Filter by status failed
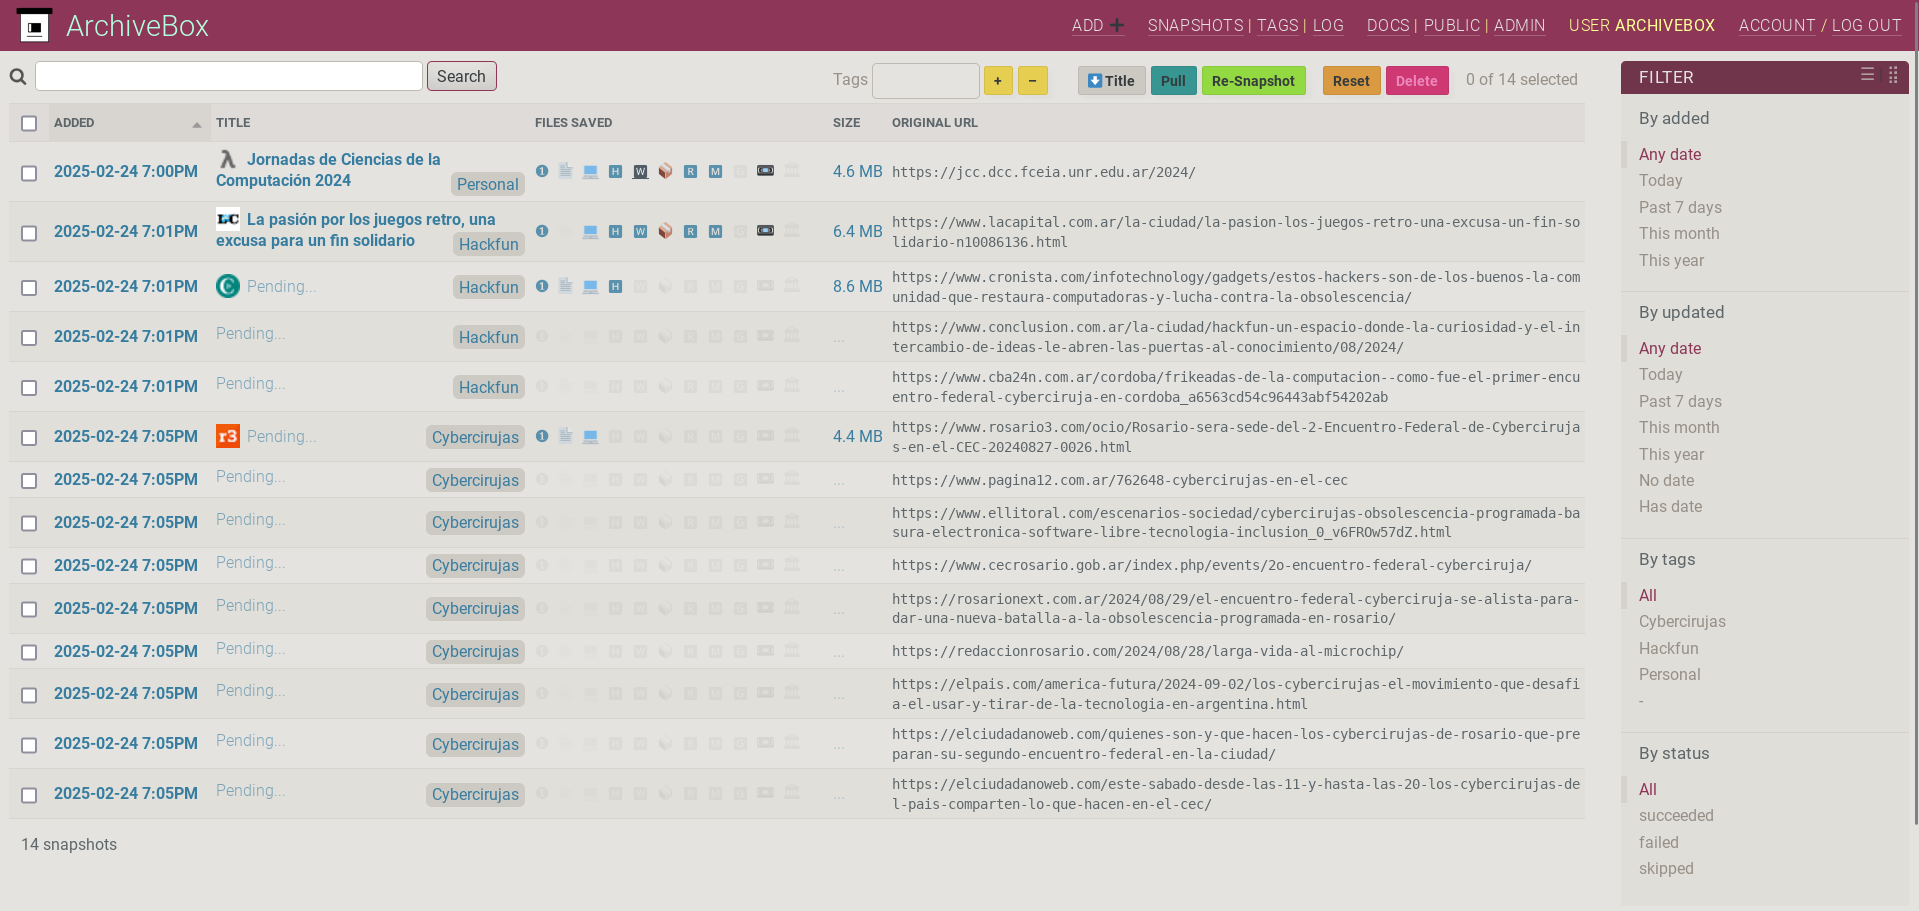1919x911 pixels. pos(1658,843)
